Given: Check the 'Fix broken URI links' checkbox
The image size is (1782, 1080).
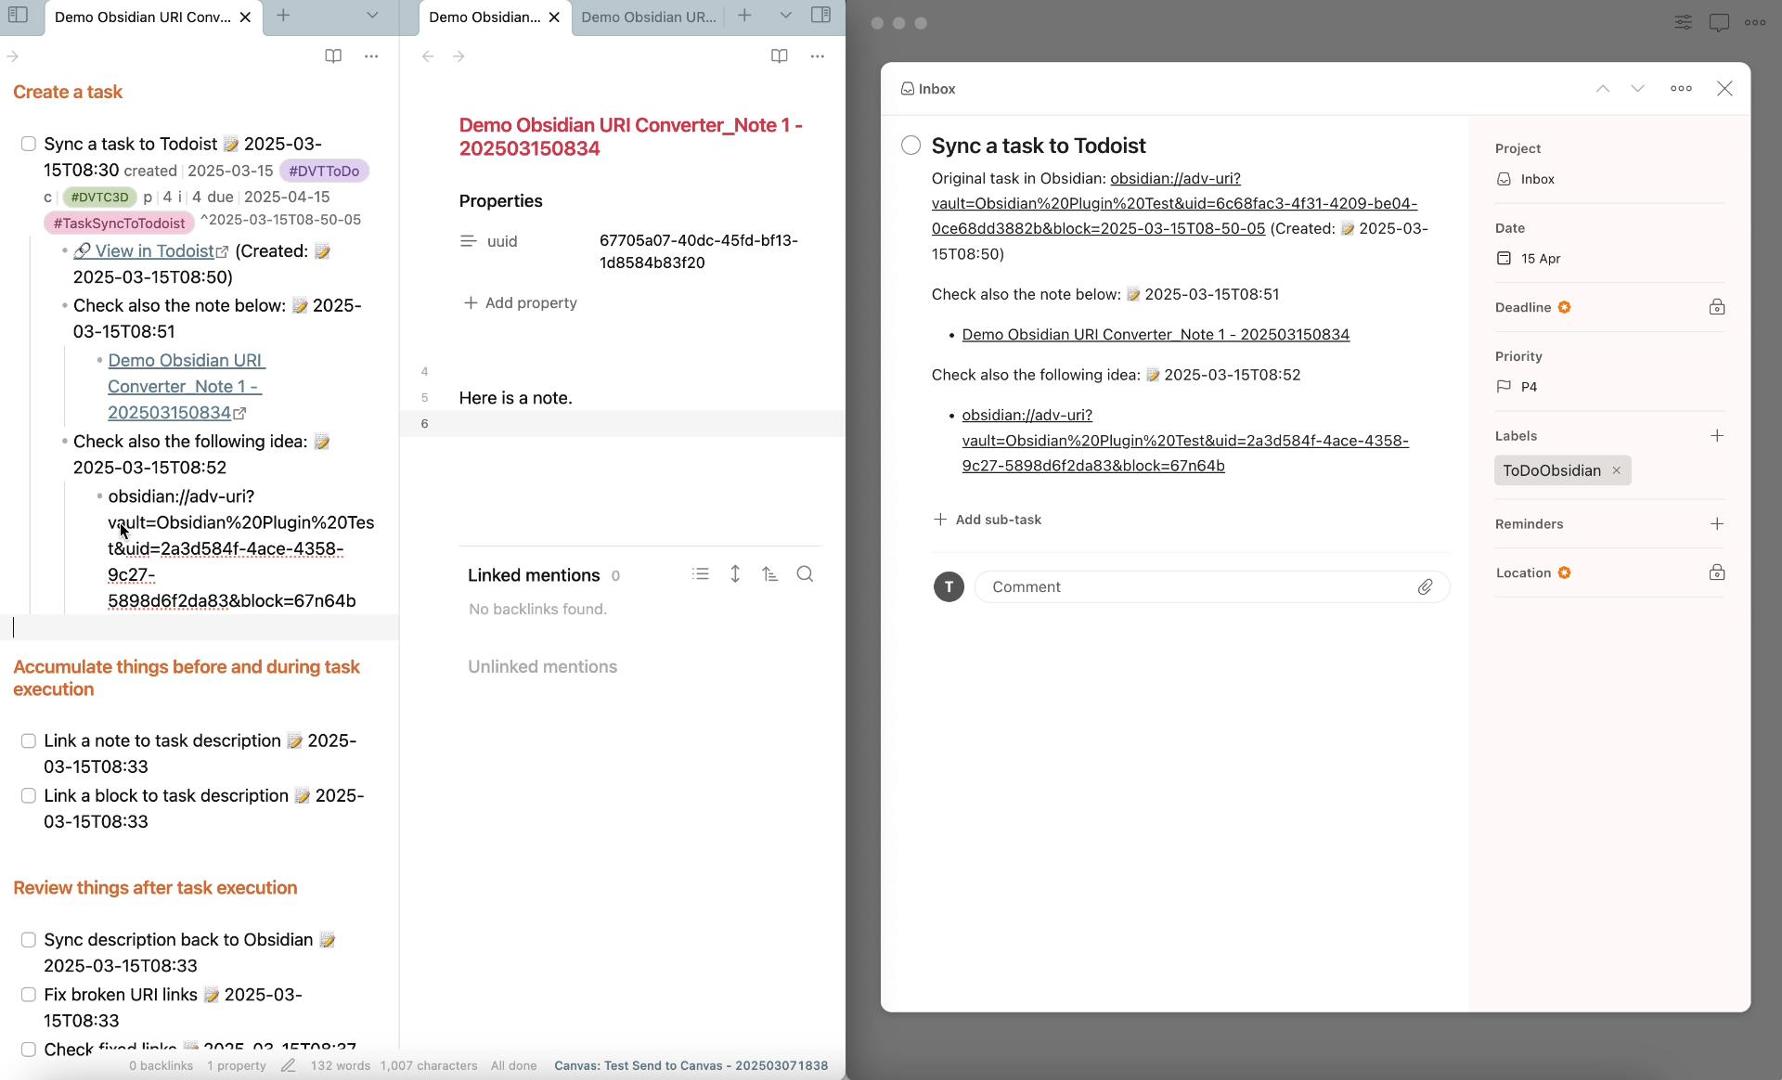Looking at the screenshot, I should [28, 995].
